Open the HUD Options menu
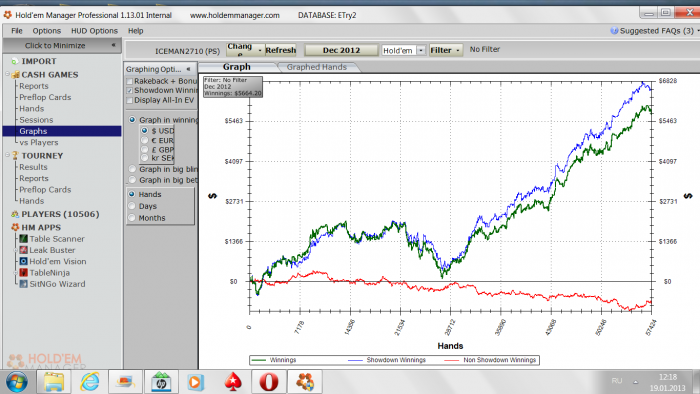 point(94,31)
